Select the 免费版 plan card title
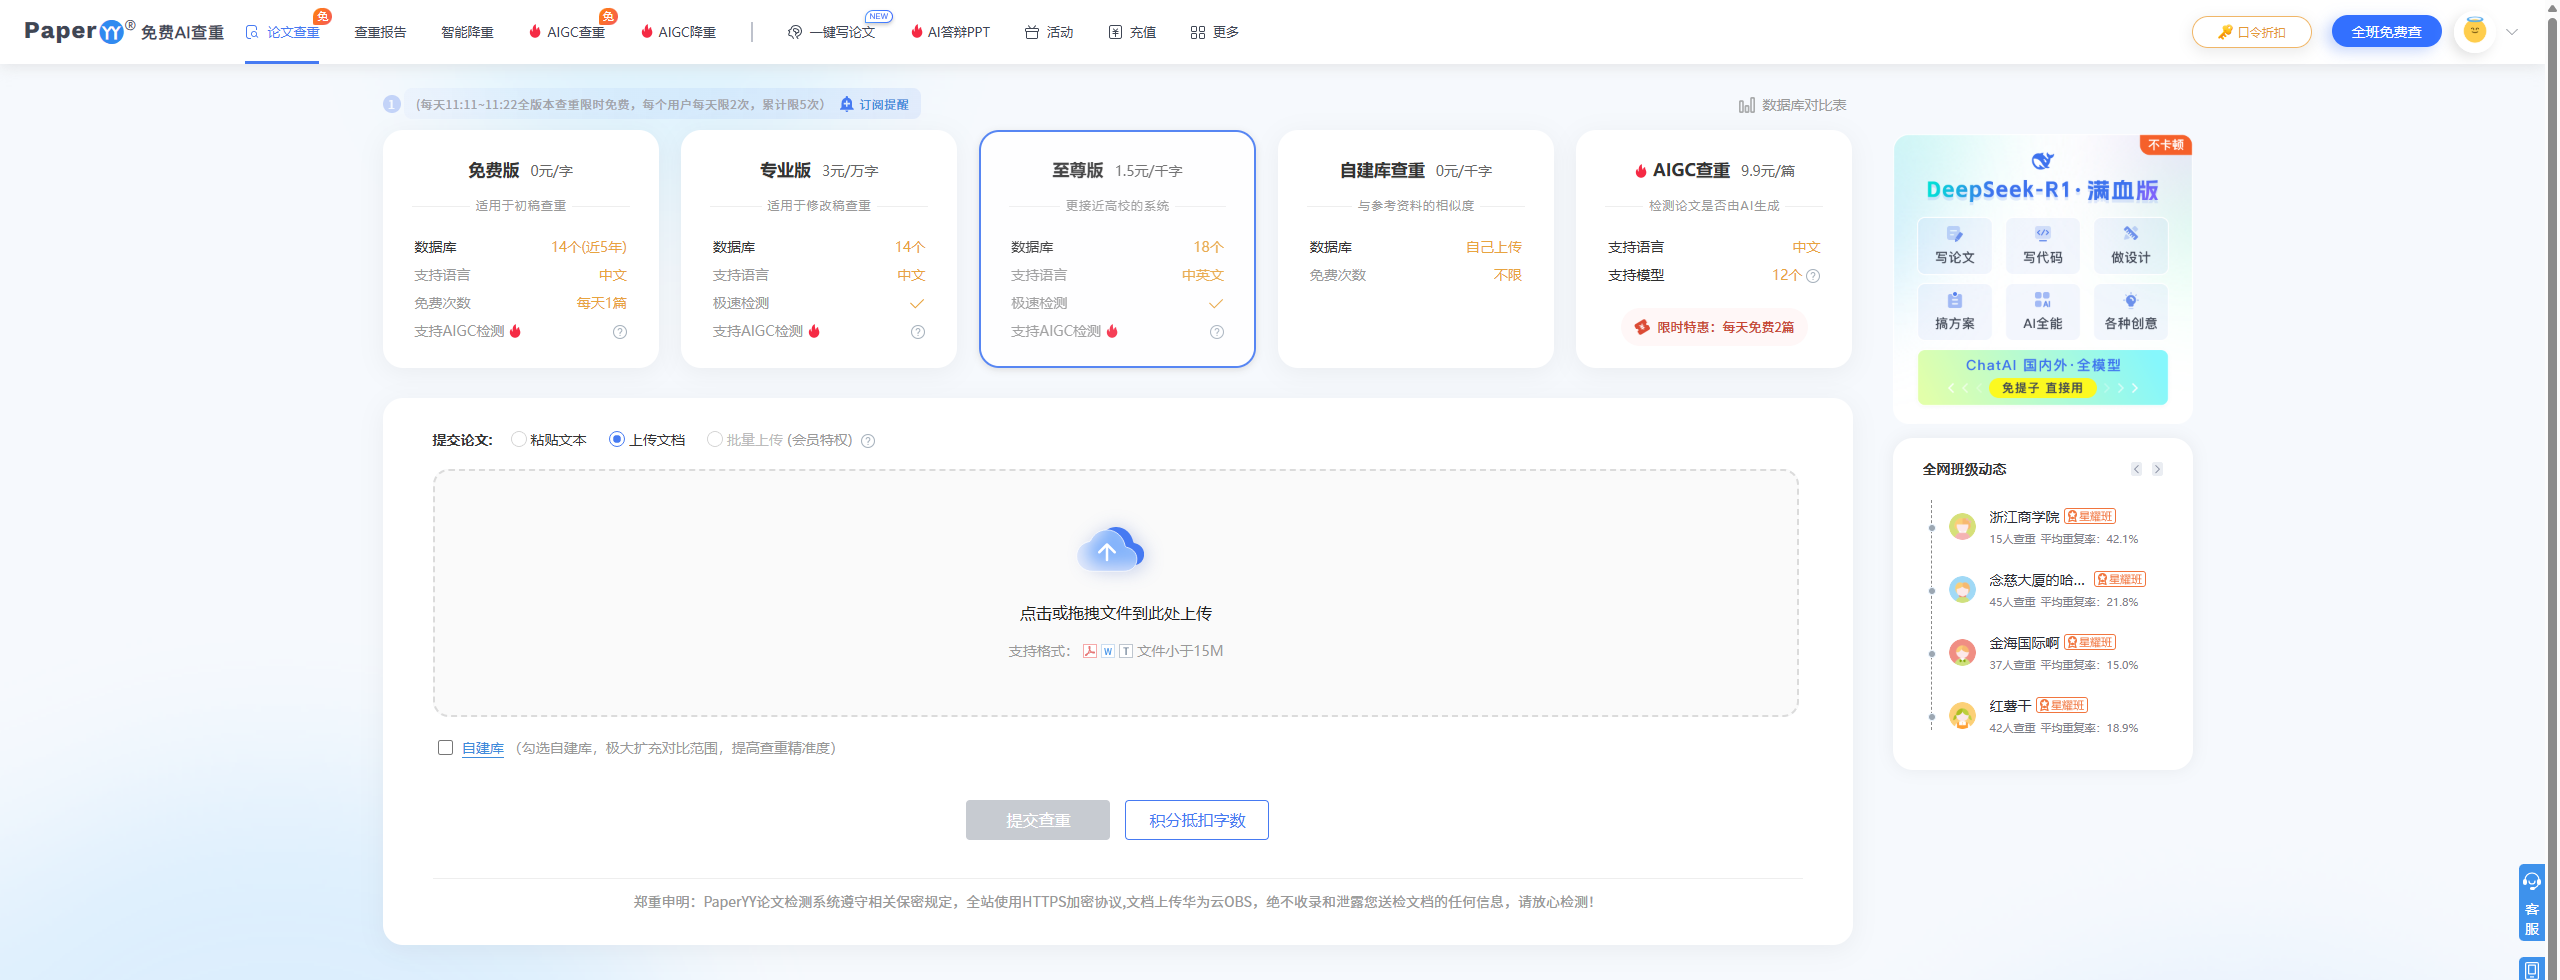Image resolution: width=2560 pixels, height=980 pixels. point(493,170)
